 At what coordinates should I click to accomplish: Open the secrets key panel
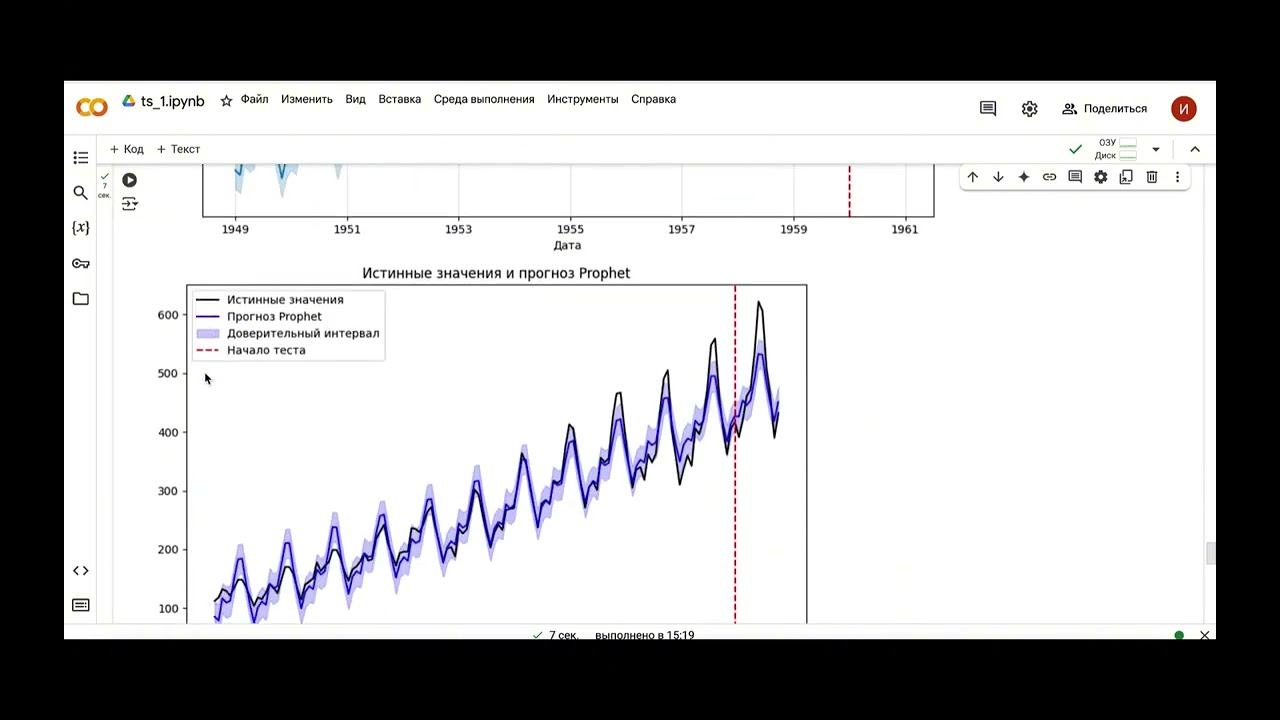click(81, 264)
